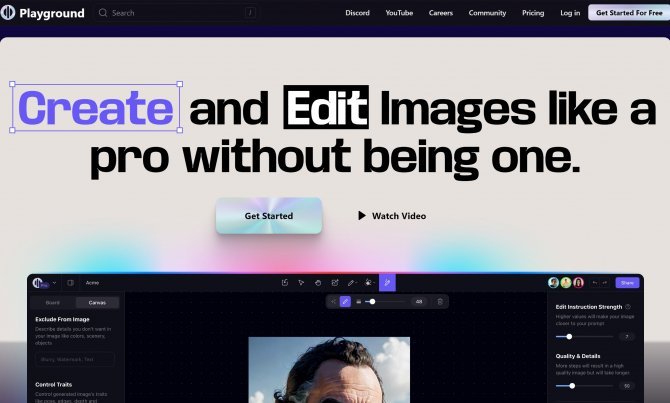The image size is (670, 403).
Task: Open the Pricing page
Action: click(x=533, y=13)
